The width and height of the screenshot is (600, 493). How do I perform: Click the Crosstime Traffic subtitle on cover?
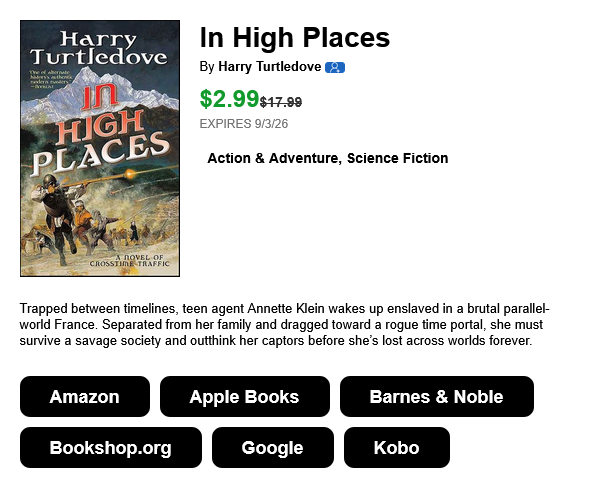click(129, 260)
